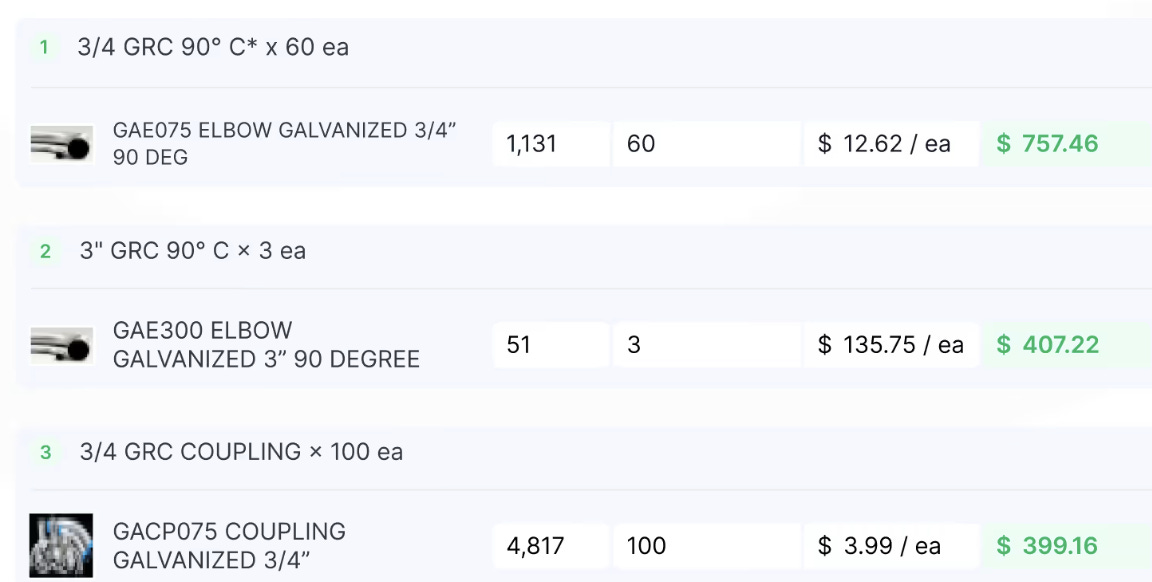Click the GAE075 elbow product thumbnail
Screen dimensions: 1152x582
point(60,144)
